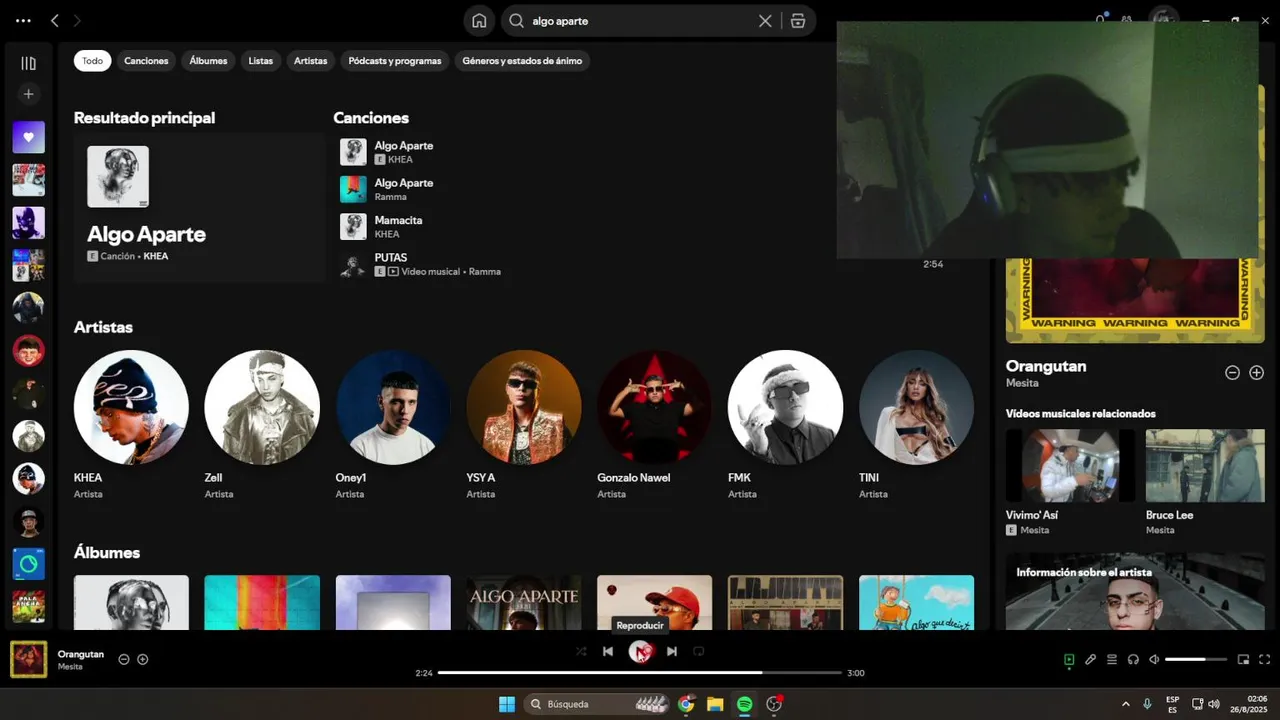Open the queue icon

click(1112, 660)
